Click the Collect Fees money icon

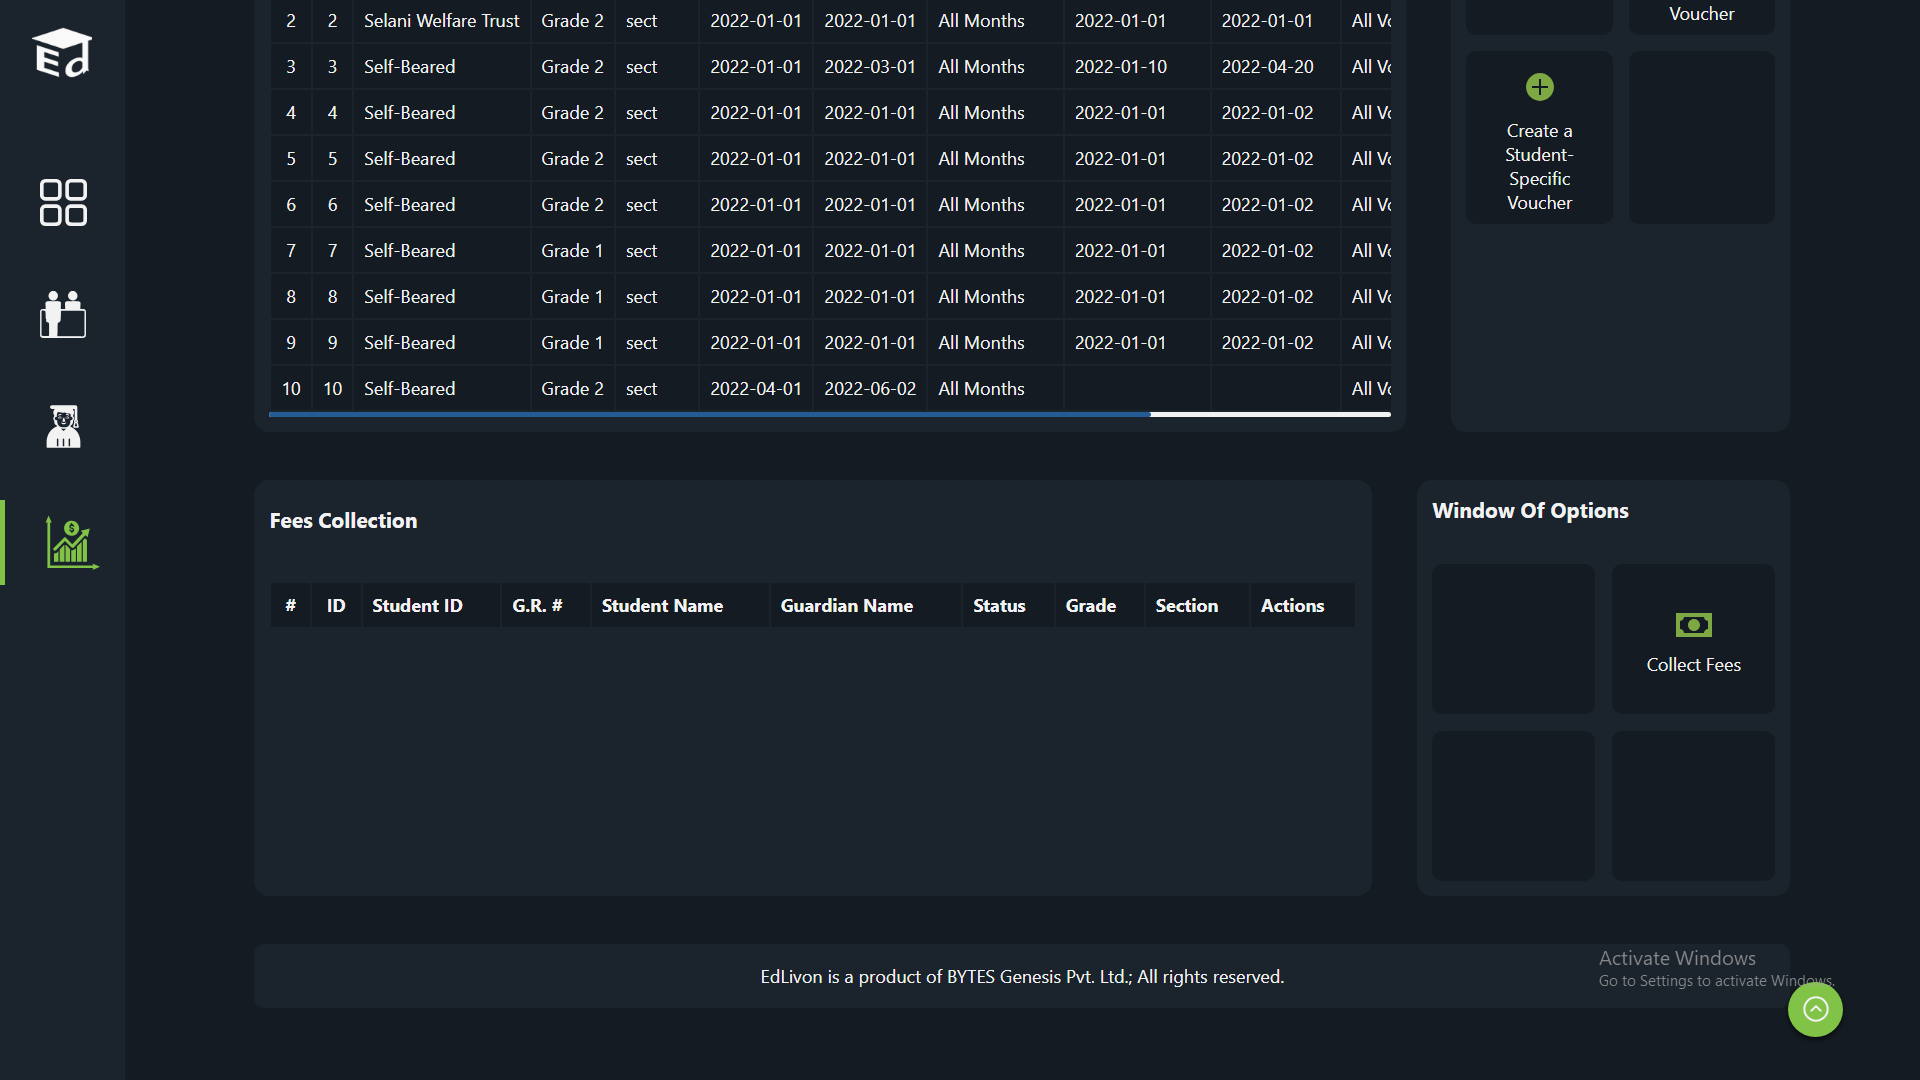(1693, 625)
